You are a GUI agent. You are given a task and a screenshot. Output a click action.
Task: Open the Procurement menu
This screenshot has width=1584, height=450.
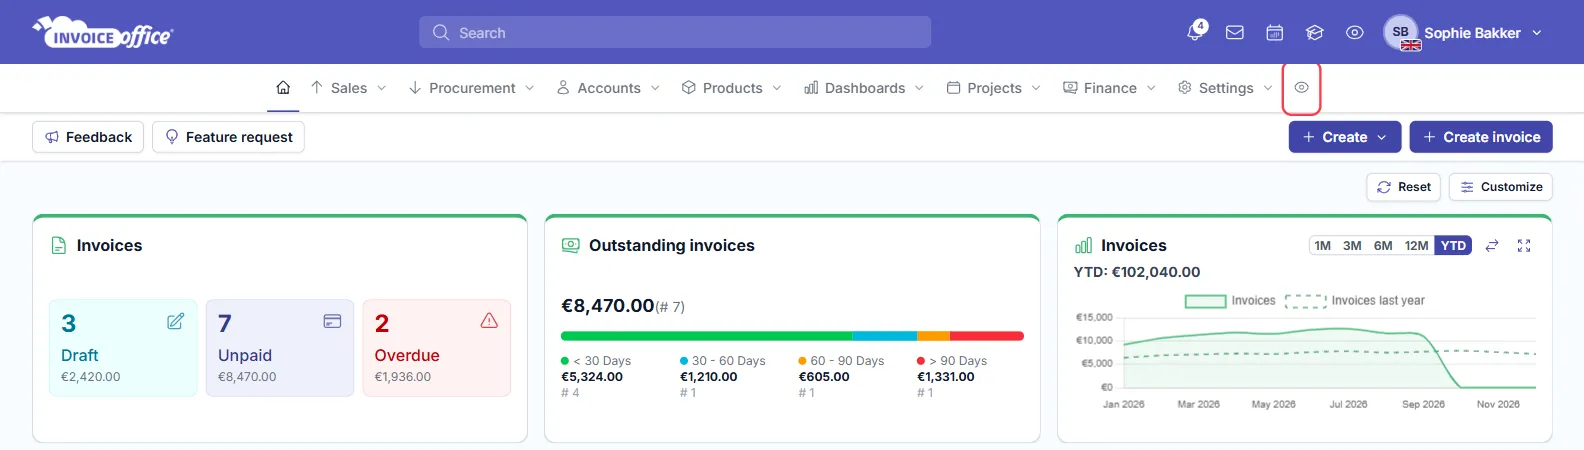(x=471, y=88)
